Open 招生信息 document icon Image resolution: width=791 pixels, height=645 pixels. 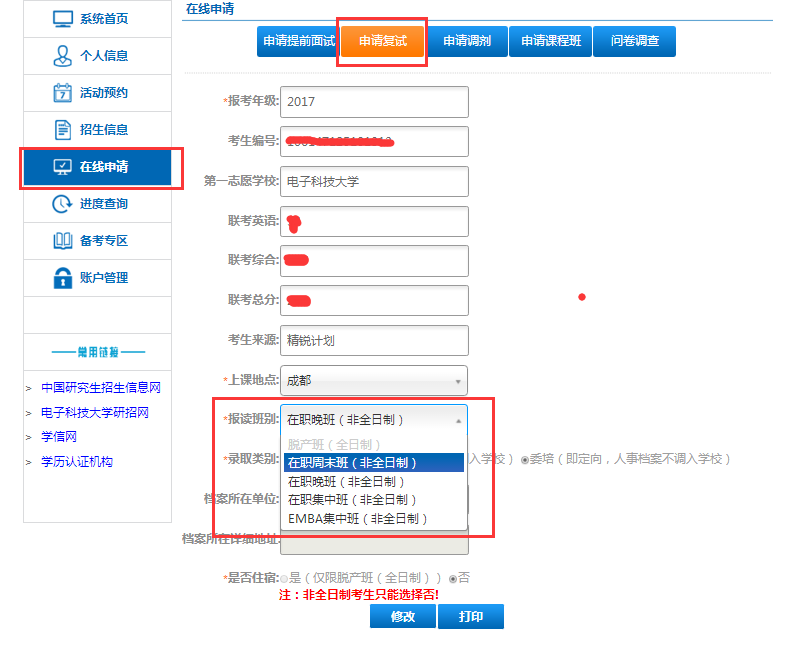pyautogui.click(x=63, y=130)
